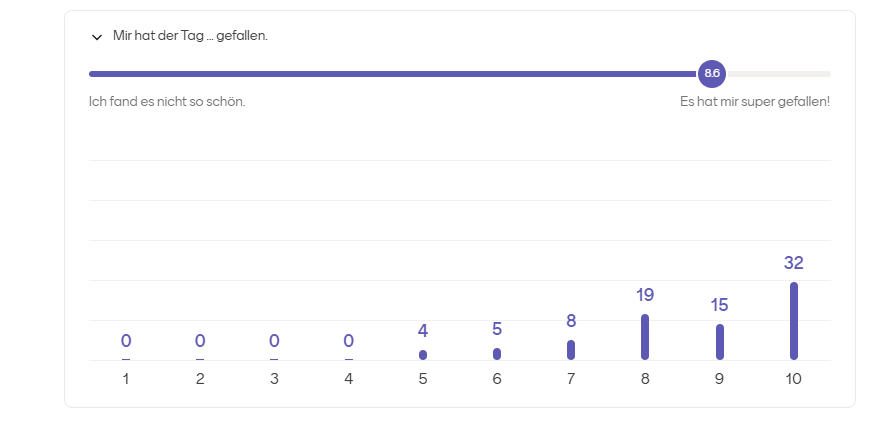Click the value label 32
Viewport: 872px width, 436px height.
point(794,262)
